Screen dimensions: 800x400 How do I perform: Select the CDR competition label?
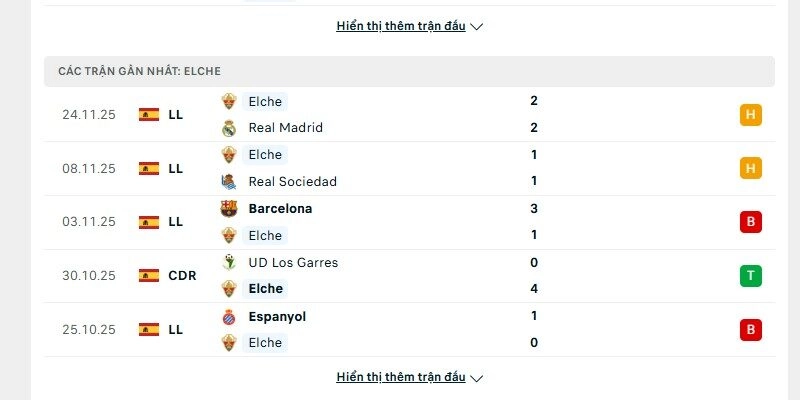click(182, 276)
